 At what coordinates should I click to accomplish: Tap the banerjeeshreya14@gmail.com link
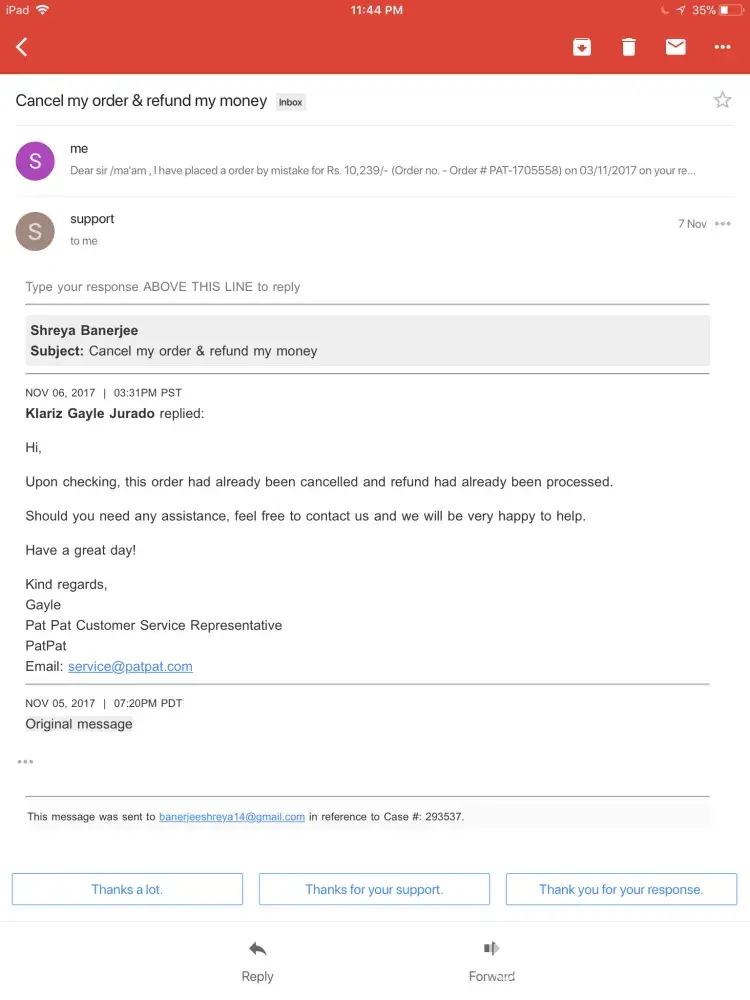click(232, 817)
